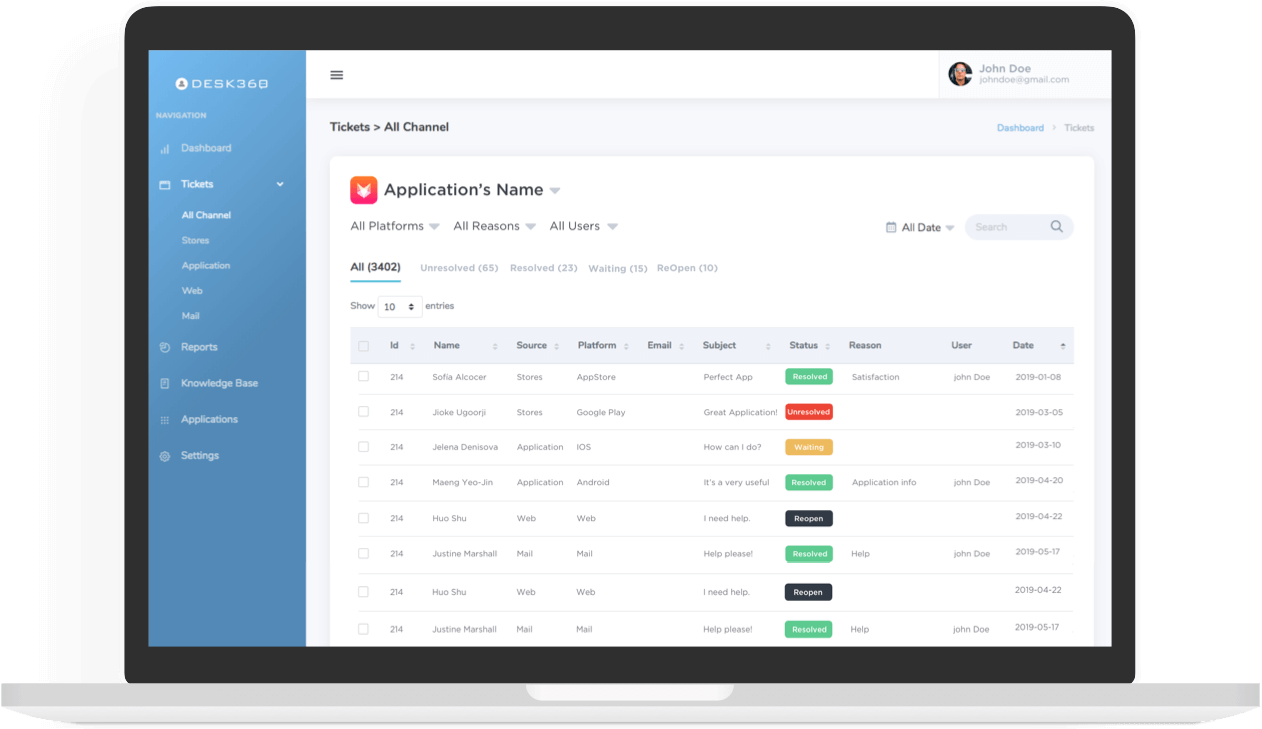Click the Dashboard chart icon in sidebar
Screen dimensions: 1262x729
pos(165,149)
